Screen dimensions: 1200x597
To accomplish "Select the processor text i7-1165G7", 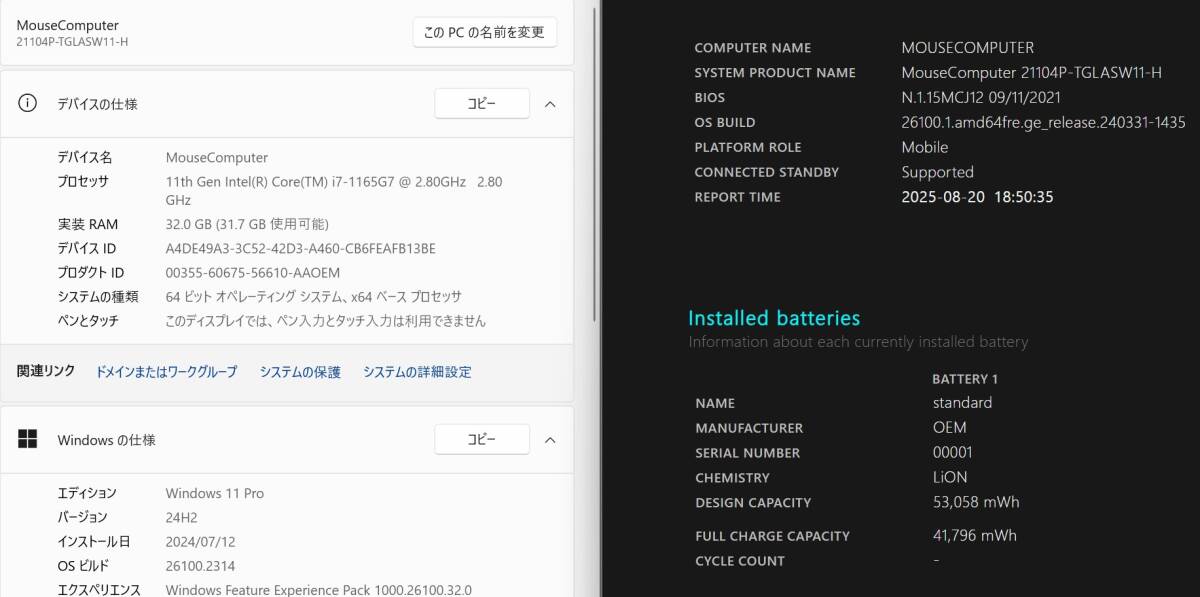I will tap(334, 190).
